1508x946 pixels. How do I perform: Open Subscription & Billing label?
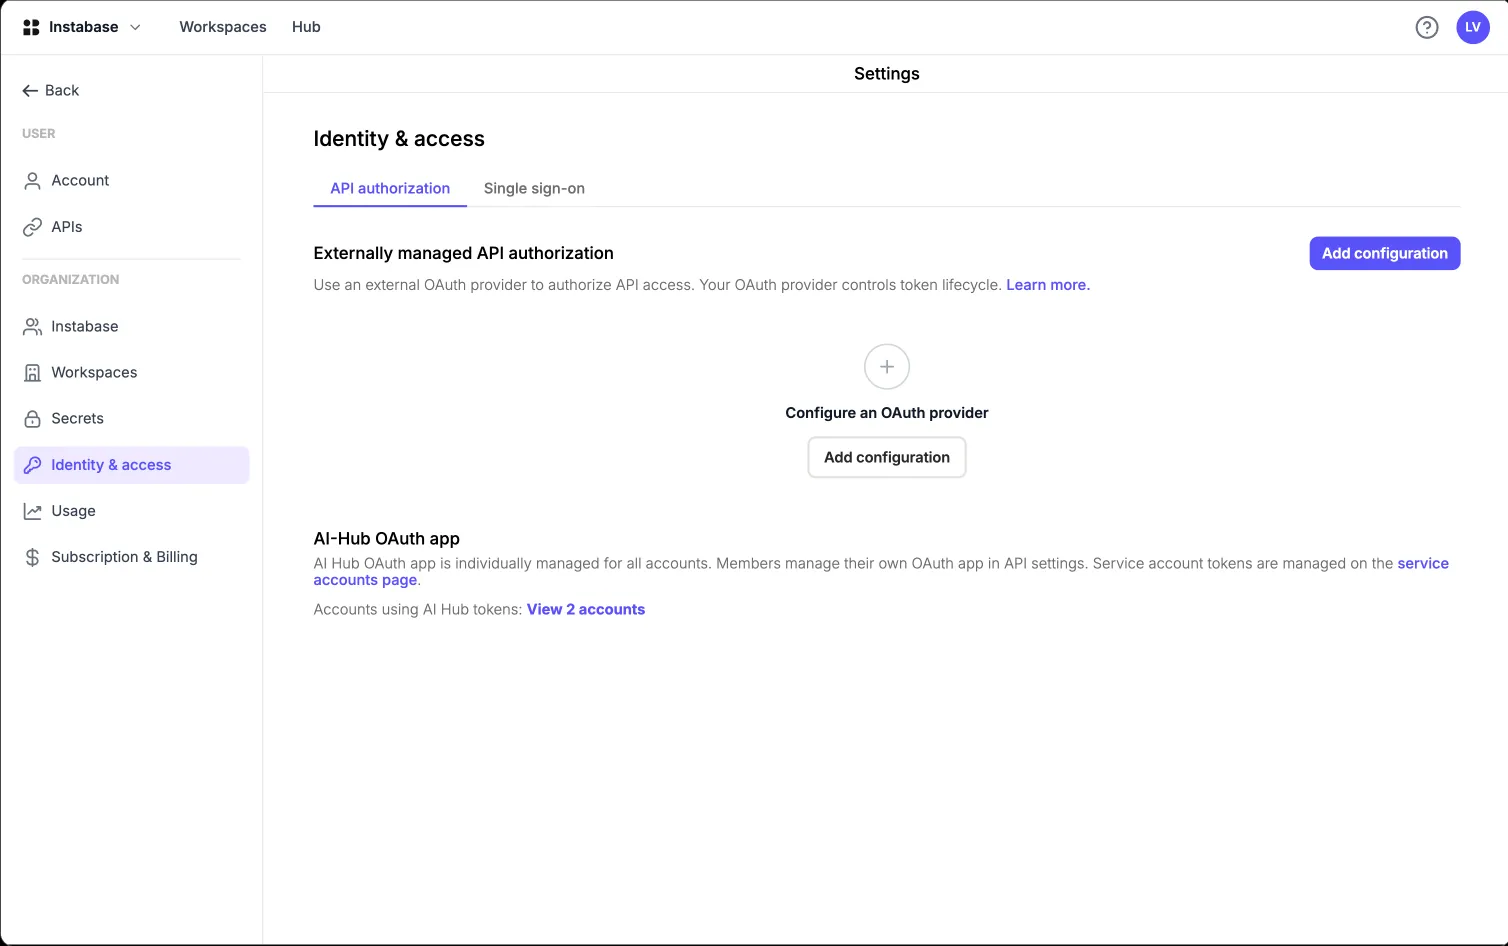pos(124,557)
